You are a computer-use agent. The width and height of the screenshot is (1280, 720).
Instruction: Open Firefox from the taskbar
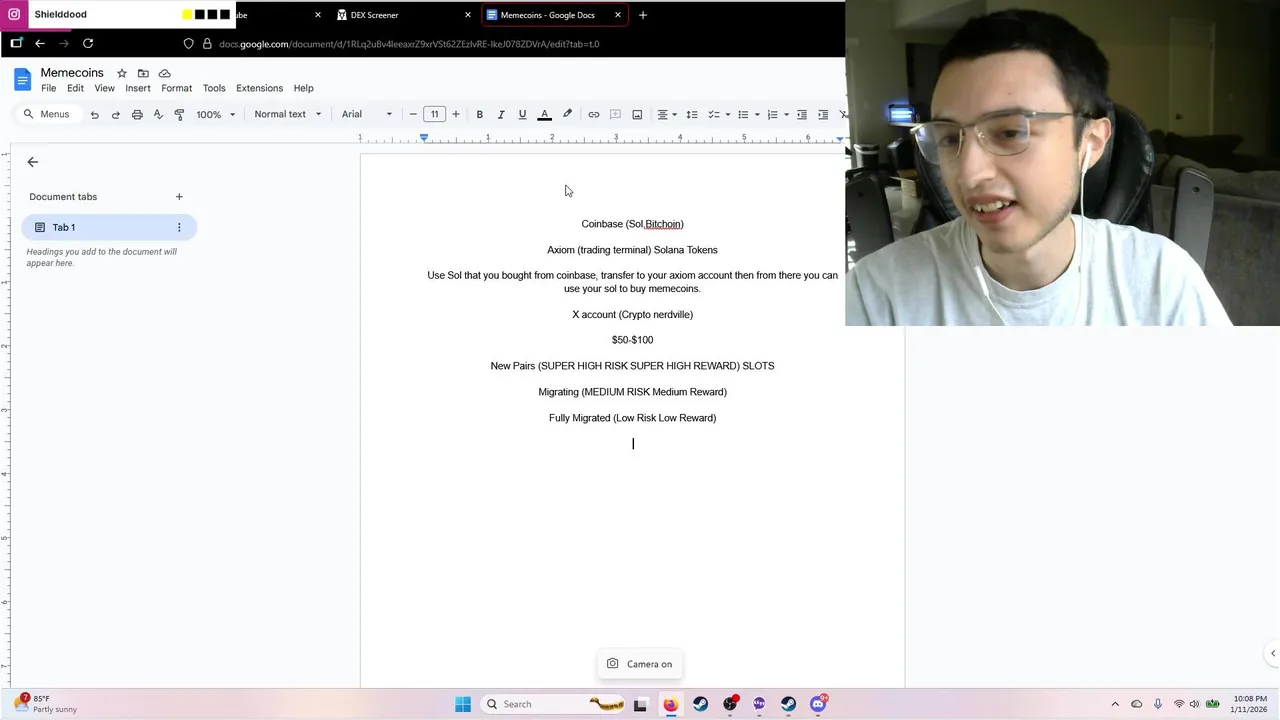[670, 704]
